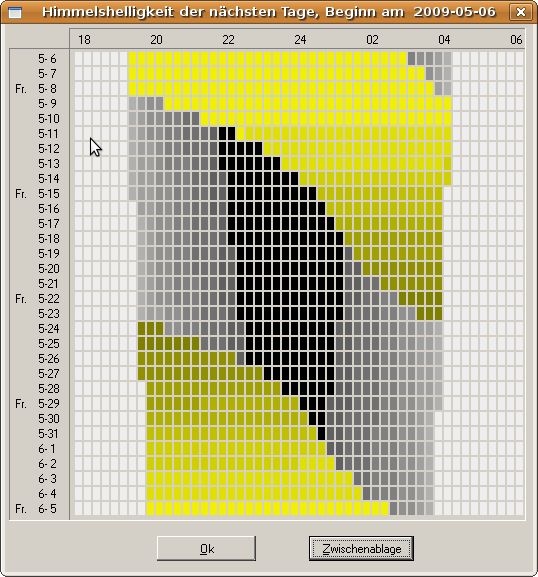This screenshot has height=577, width=538.
Task: Select the Fr. 5-15 date row label
Action: coord(37,194)
